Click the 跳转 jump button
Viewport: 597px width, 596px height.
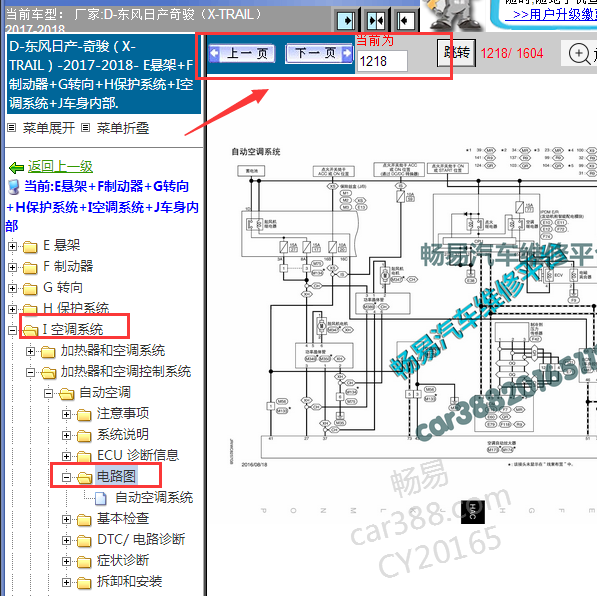tap(456, 53)
